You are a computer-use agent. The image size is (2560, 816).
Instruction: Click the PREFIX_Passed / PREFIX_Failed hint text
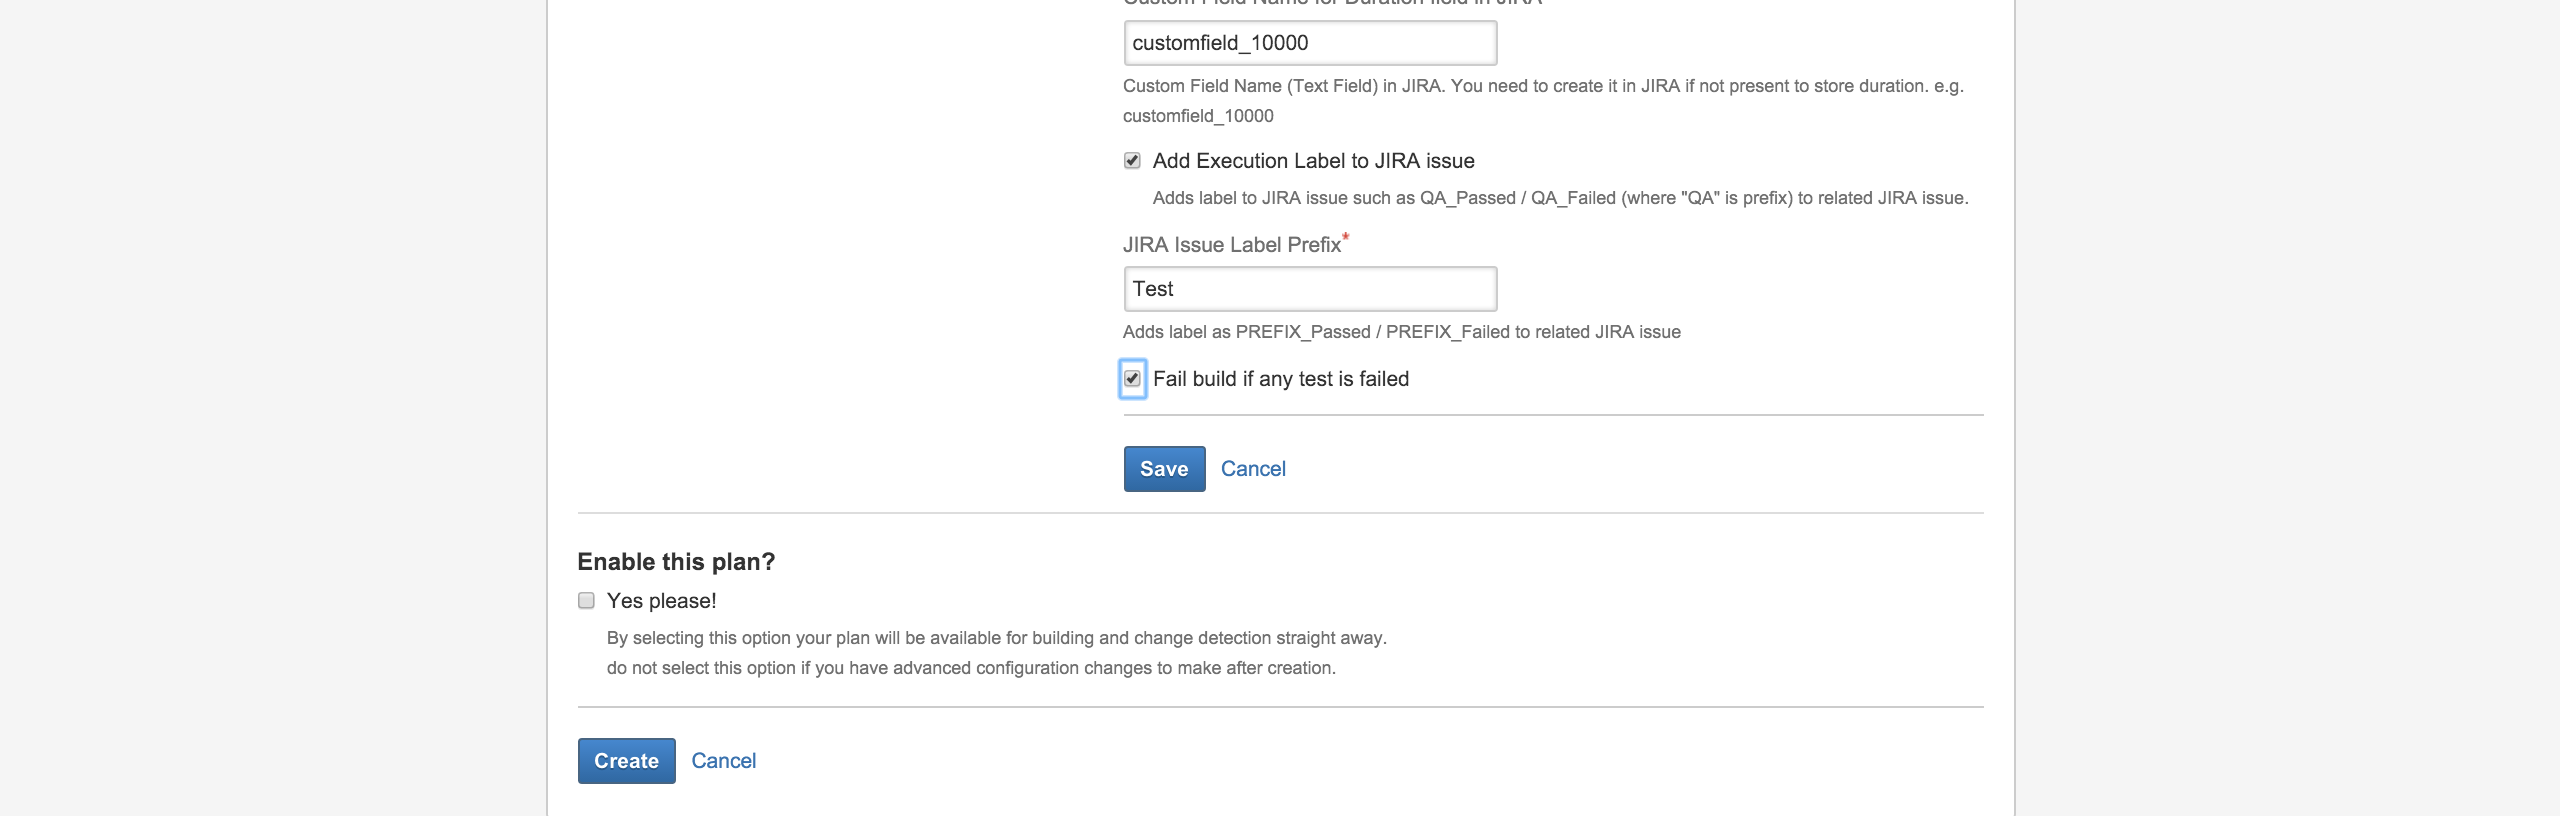coord(1401,332)
